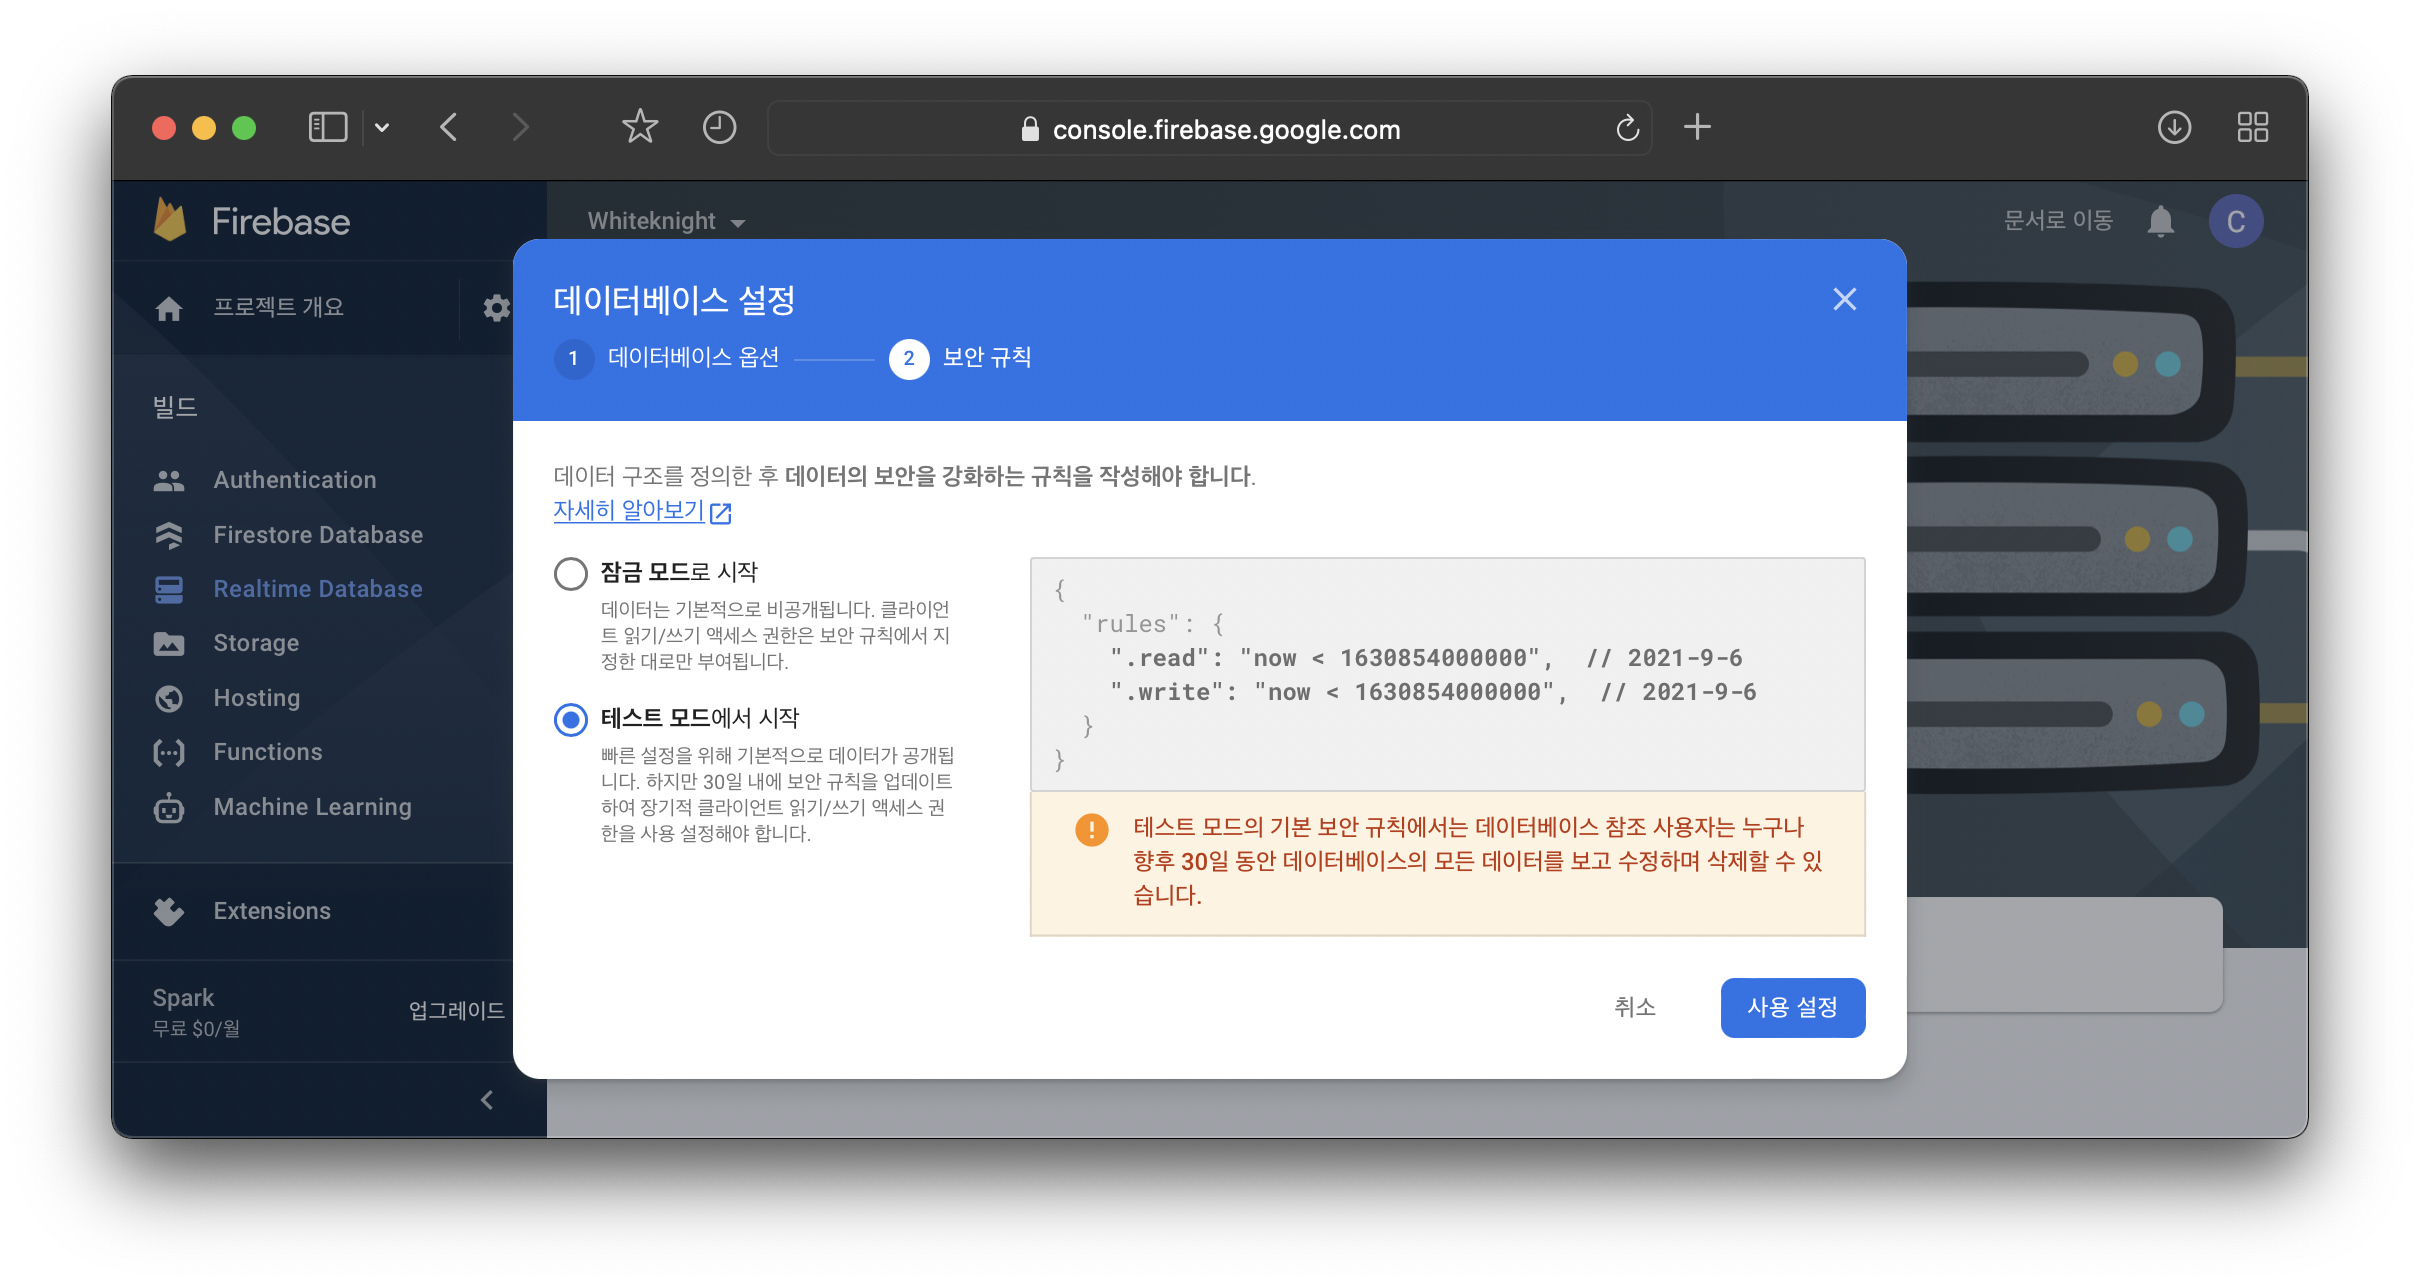Viewport: 2420px width, 1286px height.
Task: Click the Firestore Database icon
Action: pyautogui.click(x=169, y=535)
